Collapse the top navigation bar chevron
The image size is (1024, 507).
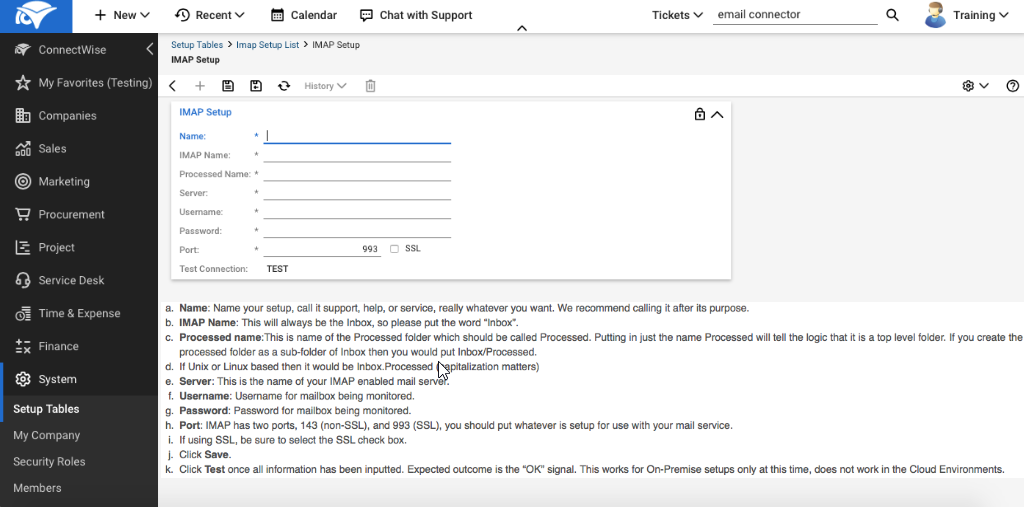point(522,28)
